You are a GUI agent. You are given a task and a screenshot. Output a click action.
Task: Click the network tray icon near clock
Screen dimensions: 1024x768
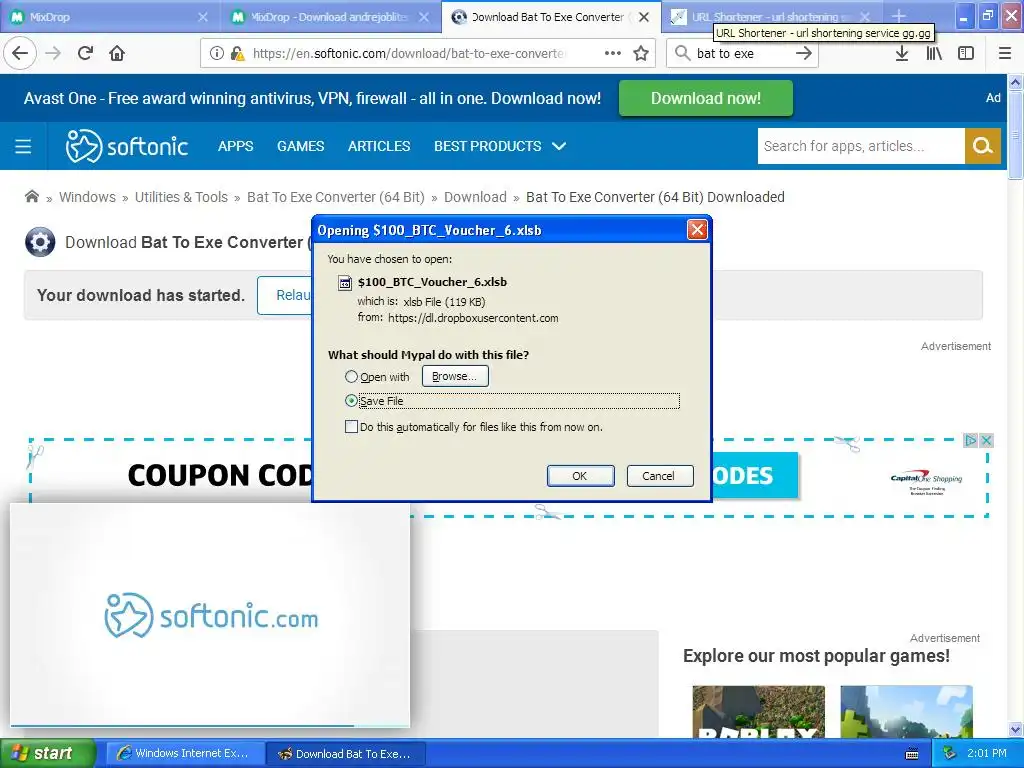pyautogui.click(x=950, y=754)
